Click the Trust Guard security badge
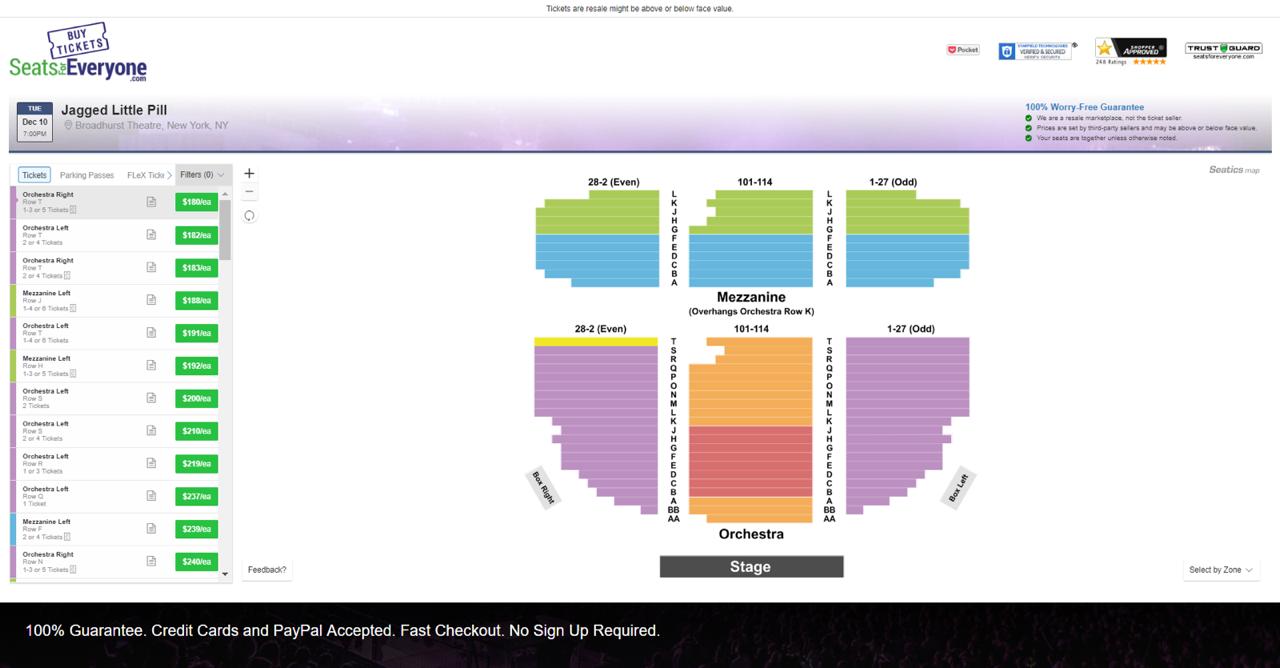 tap(1224, 50)
